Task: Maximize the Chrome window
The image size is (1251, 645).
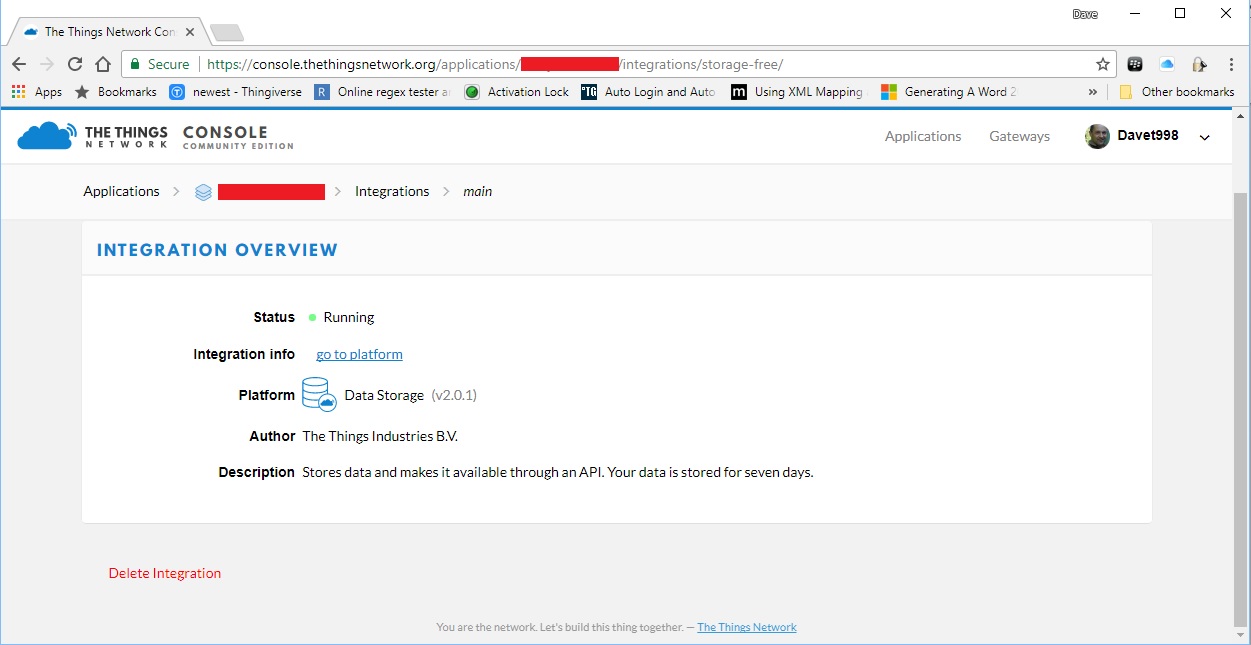Action: coord(1180,14)
